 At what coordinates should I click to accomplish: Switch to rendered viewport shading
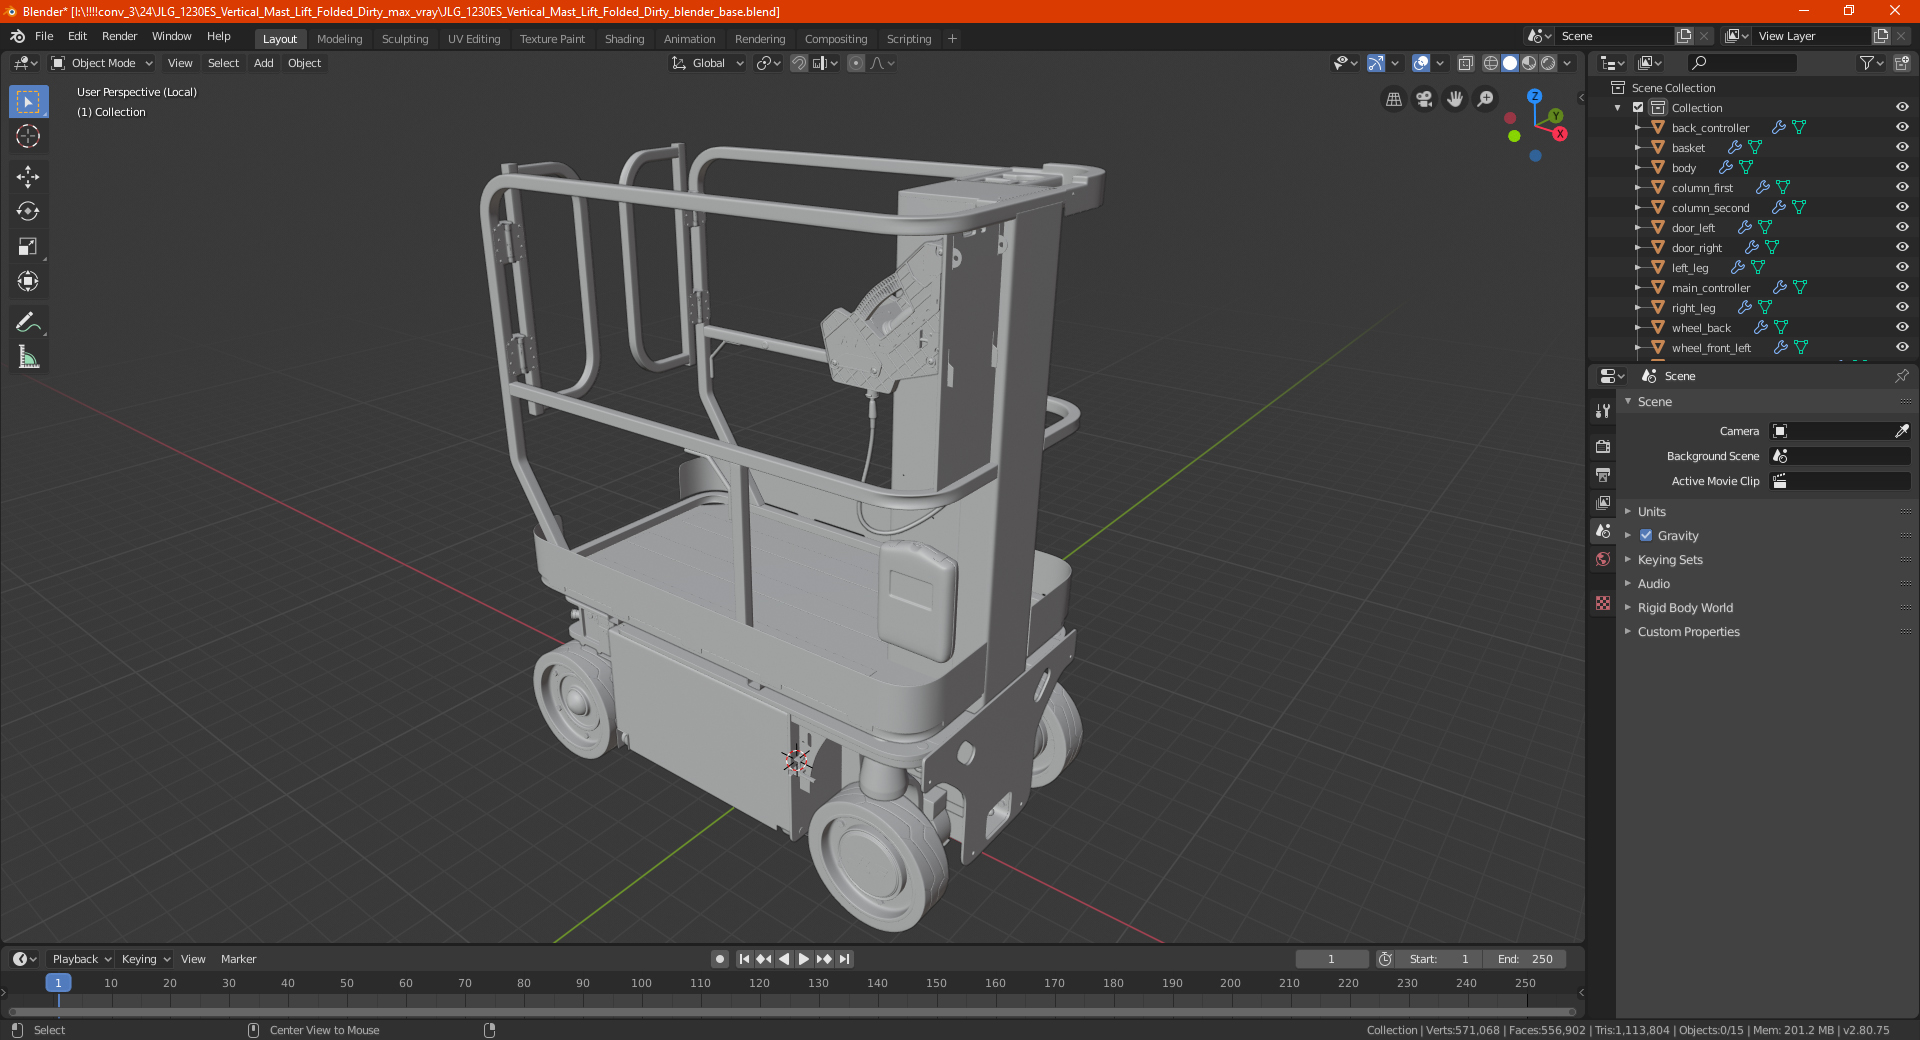point(1548,63)
